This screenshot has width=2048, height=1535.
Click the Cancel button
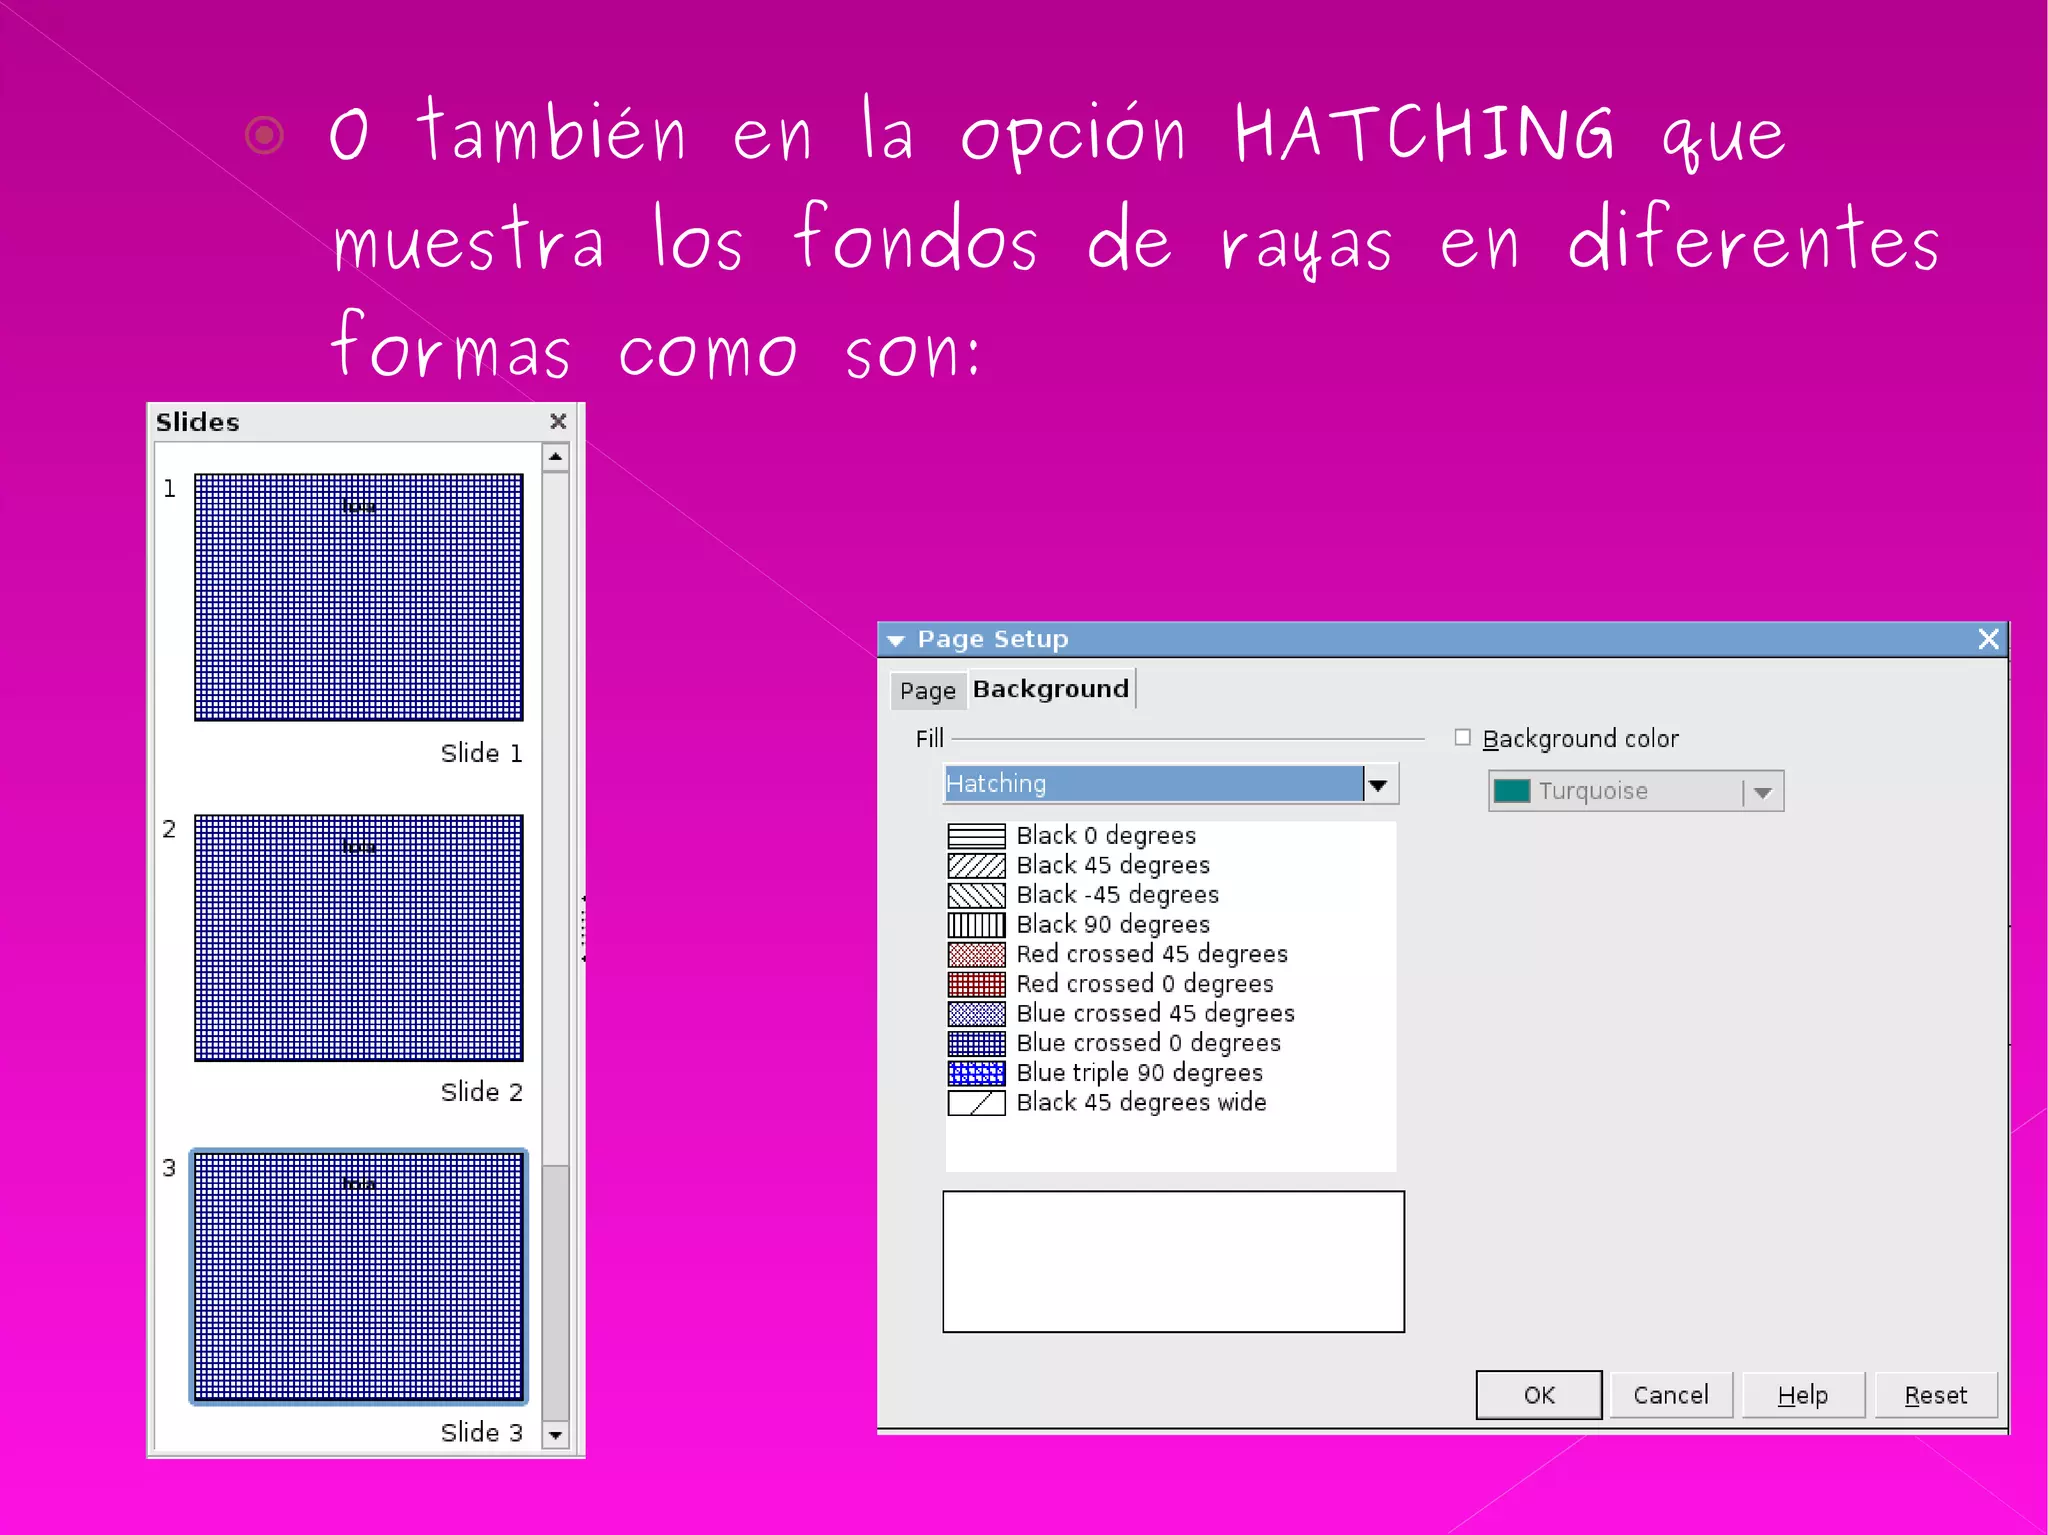click(1670, 1395)
